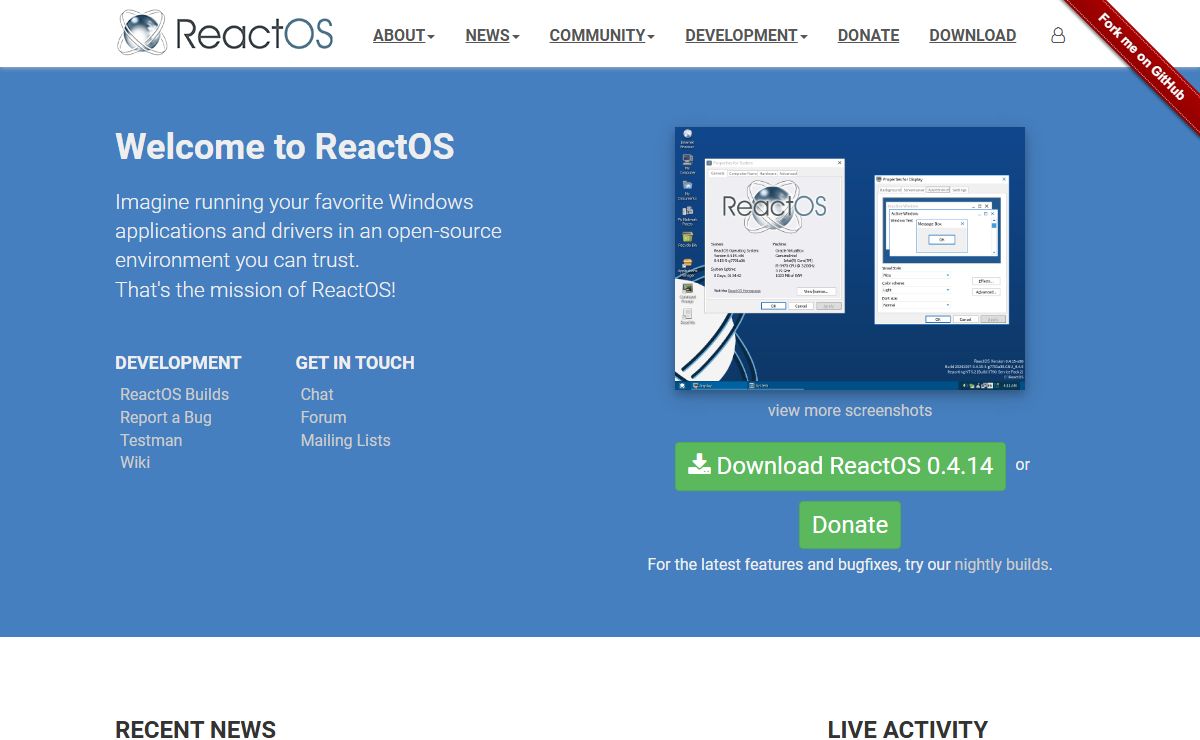Open the DONATE menu item

(868, 35)
